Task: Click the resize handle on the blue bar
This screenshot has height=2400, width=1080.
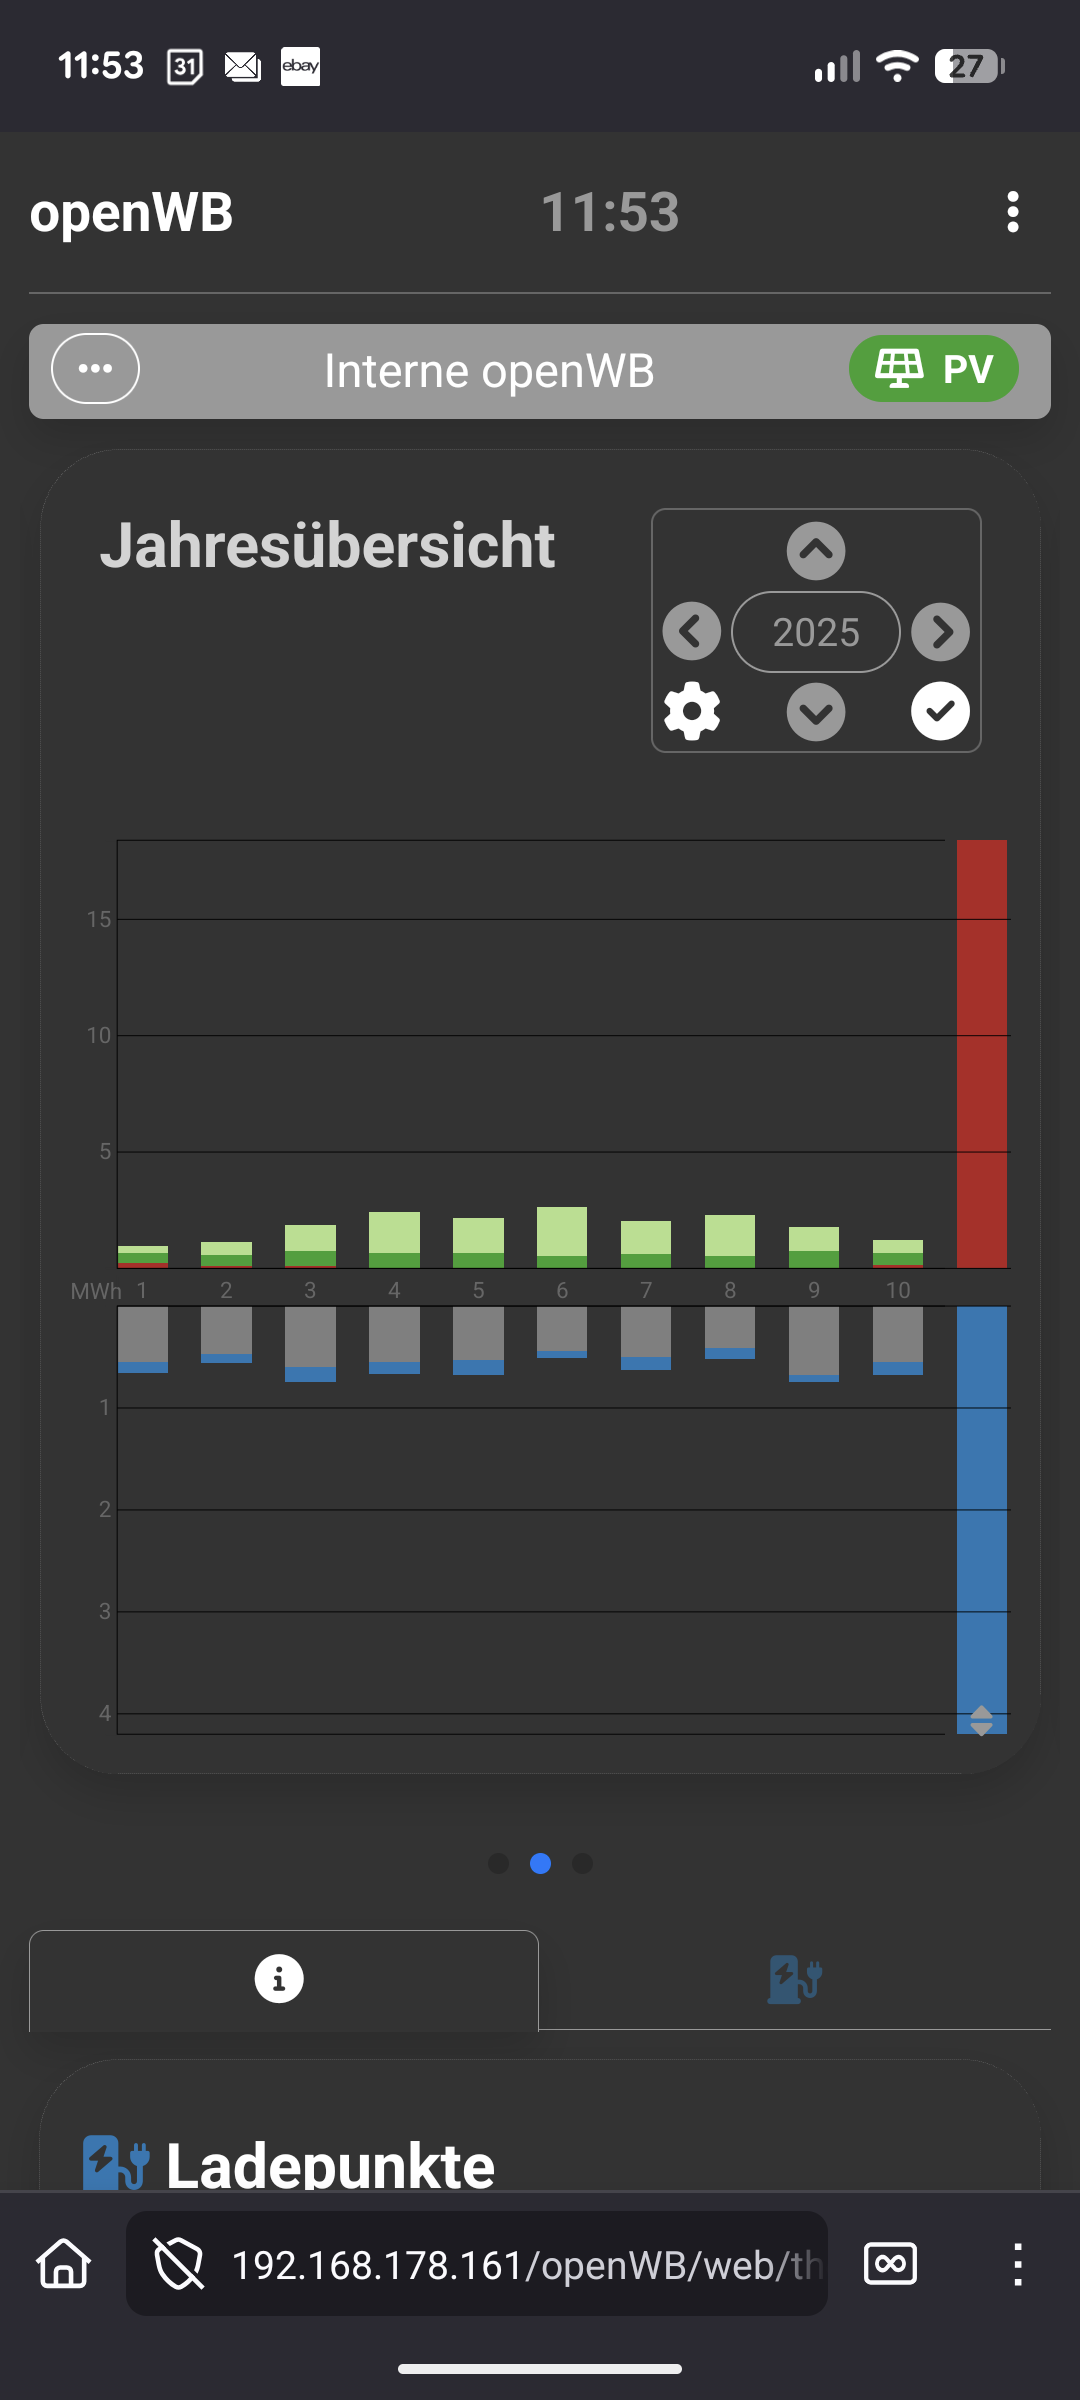Action: point(981,1720)
